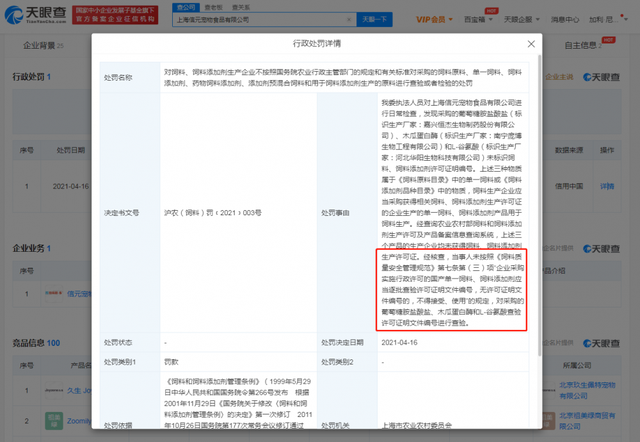Screen dimensions: 640x442
Task: Click the 信元宠 product logo thumbnail
Action: [54, 293]
